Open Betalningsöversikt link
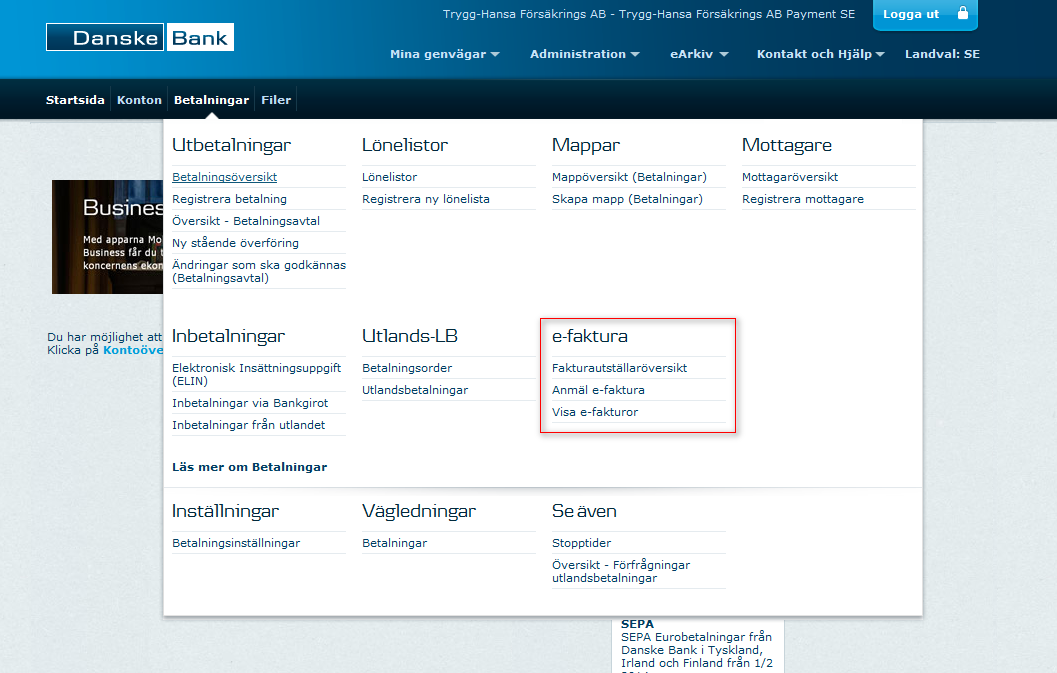The width and height of the screenshot is (1057, 673). point(224,177)
